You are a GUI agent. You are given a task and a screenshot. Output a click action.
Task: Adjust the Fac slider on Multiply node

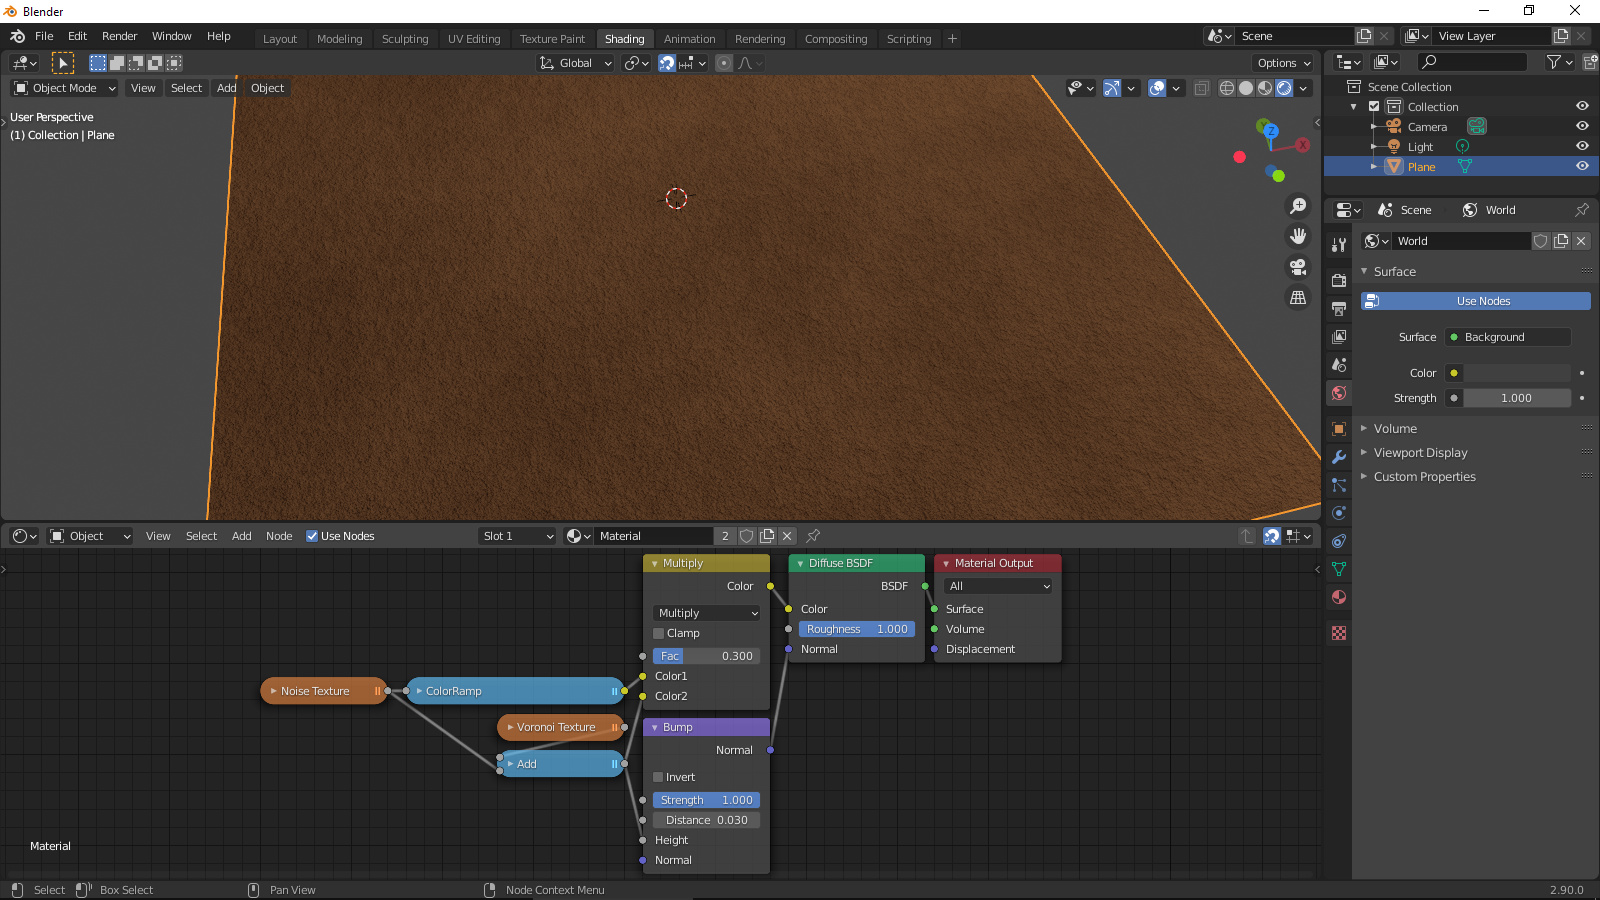coord(706,656)
